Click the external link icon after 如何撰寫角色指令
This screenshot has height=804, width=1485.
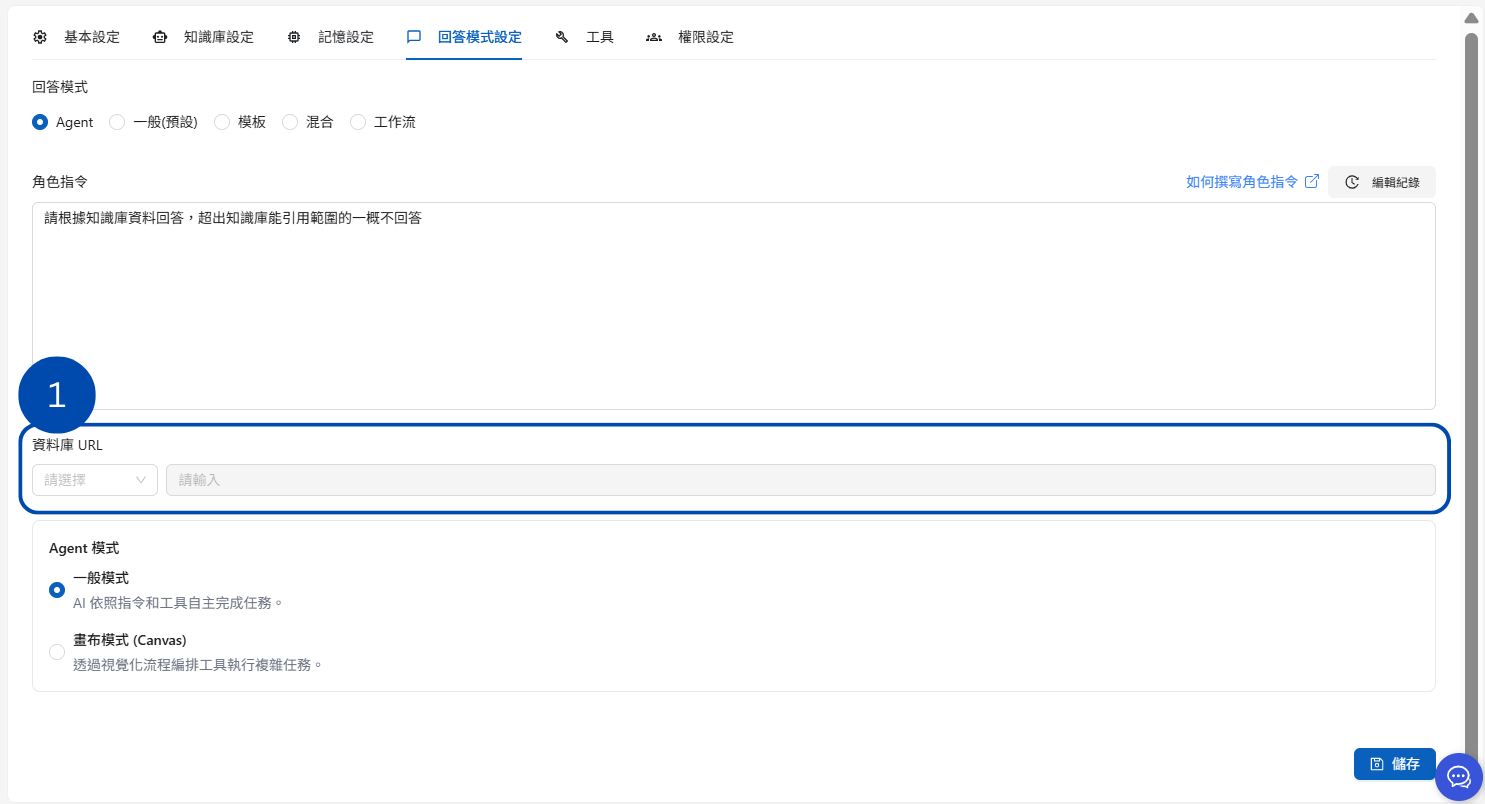click(x=1312, y=181)
